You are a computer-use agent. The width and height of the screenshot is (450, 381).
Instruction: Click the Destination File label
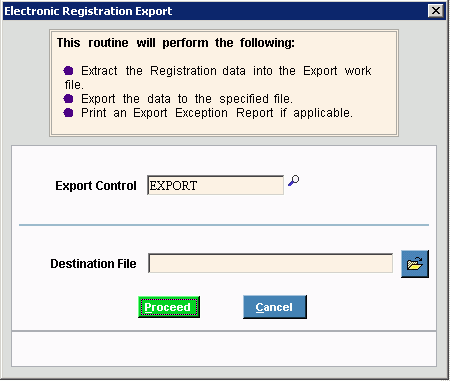pyautogui.click(x=93, y=264)
